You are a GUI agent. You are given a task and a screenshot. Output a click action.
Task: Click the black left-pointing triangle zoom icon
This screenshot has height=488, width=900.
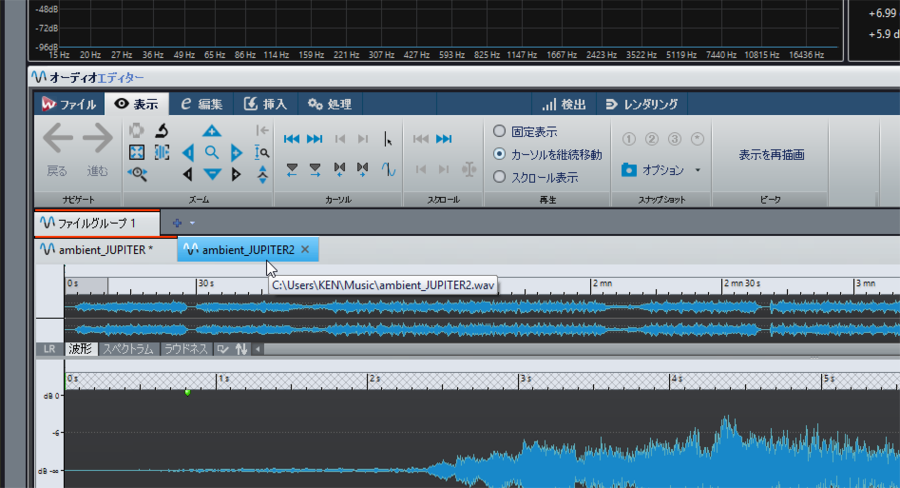click(x=188, y=174)
